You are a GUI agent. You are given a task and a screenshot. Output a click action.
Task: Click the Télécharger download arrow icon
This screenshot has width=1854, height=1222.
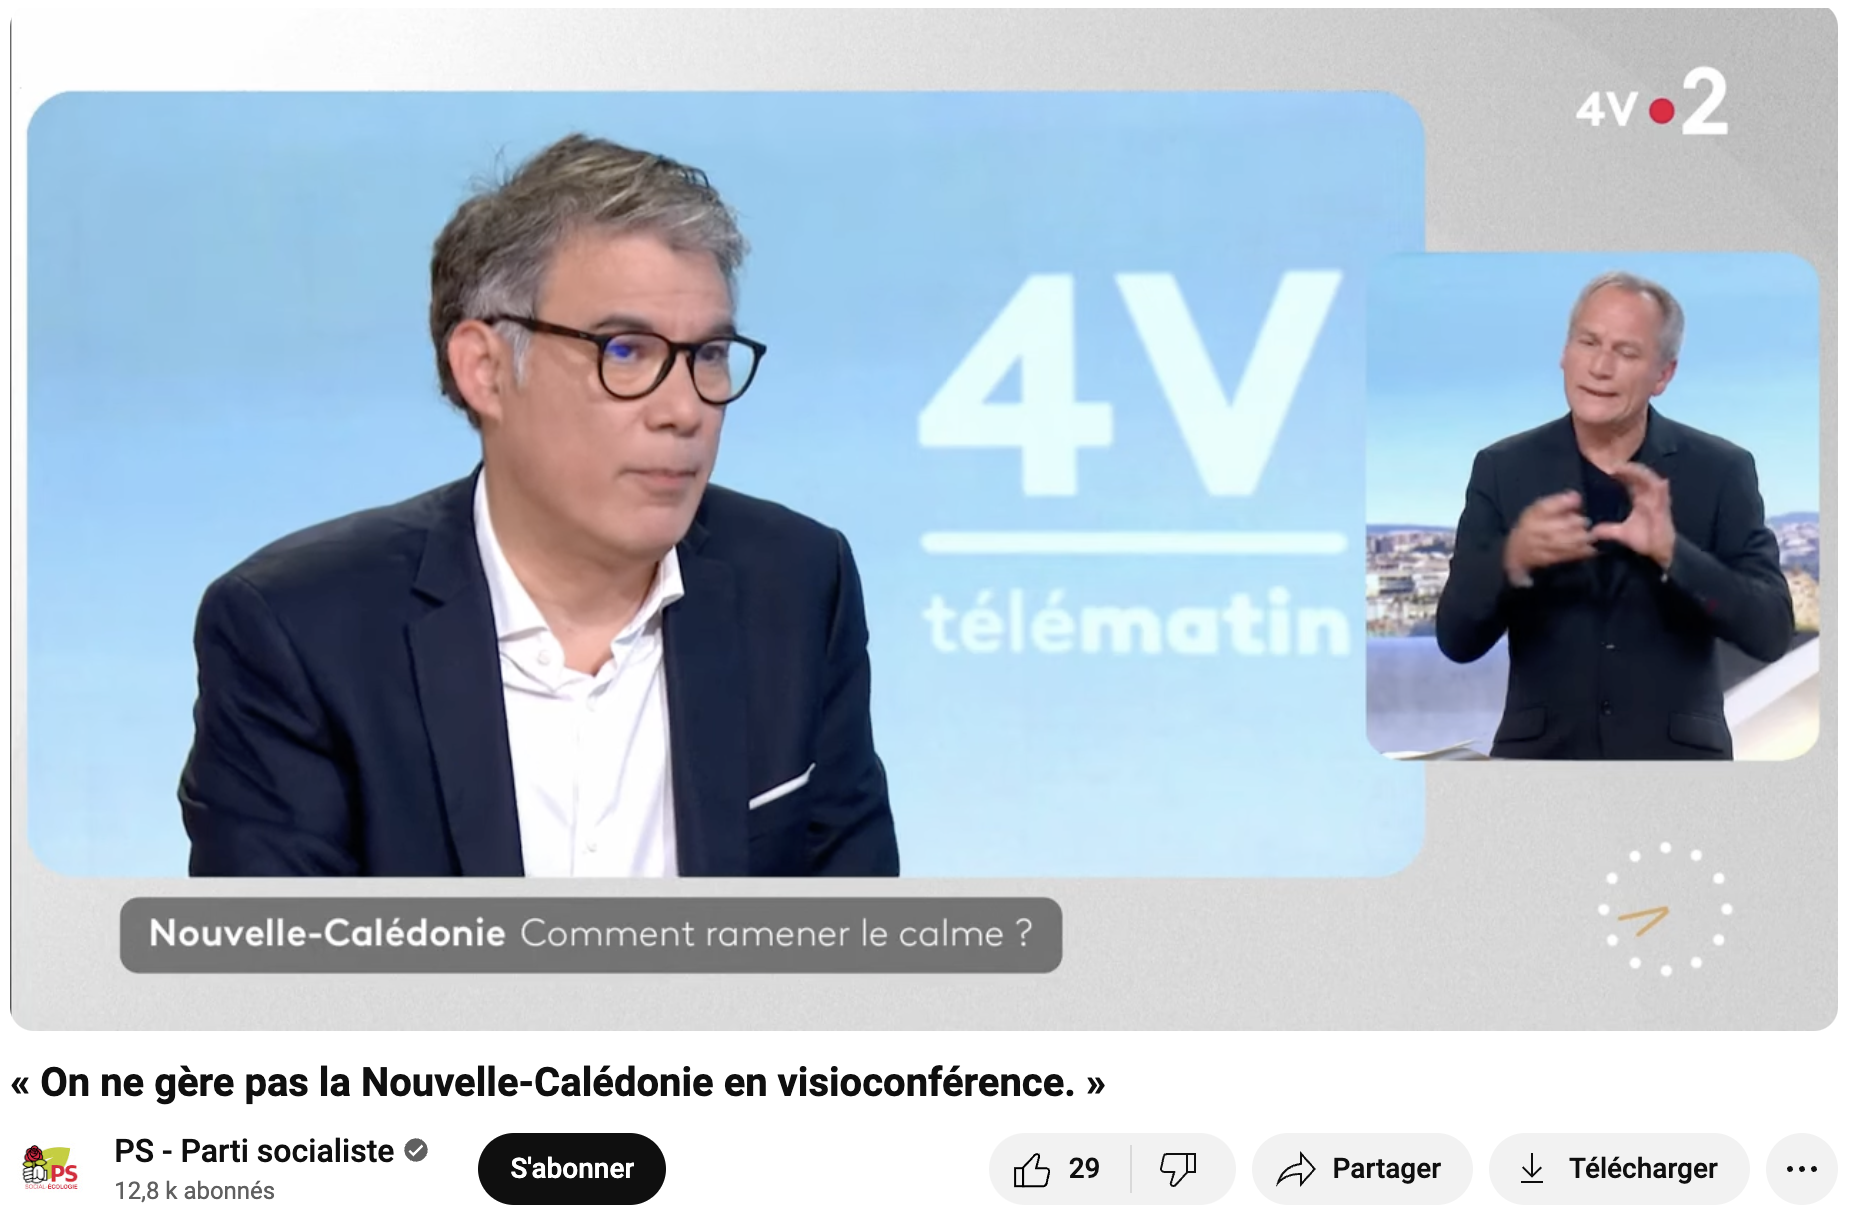pyautogui.click(x=1532, y=1169)
